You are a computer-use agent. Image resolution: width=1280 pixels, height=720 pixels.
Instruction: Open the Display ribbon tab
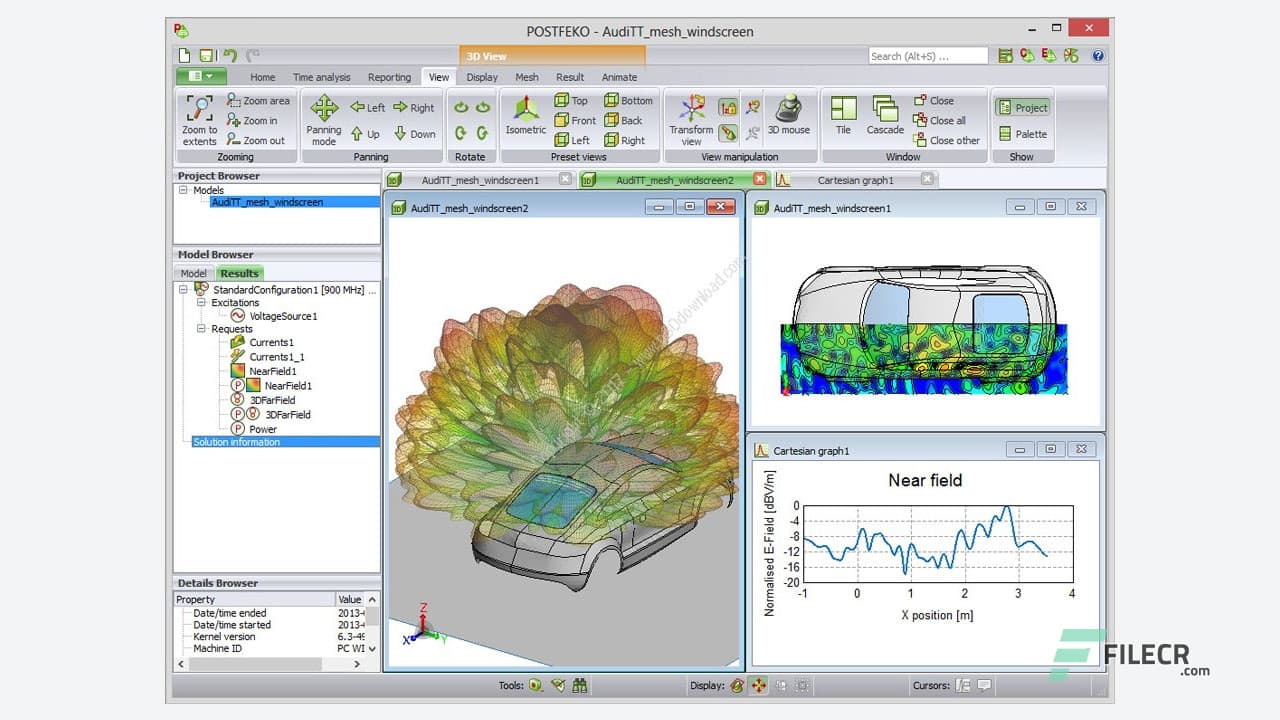tap(481, 77)
